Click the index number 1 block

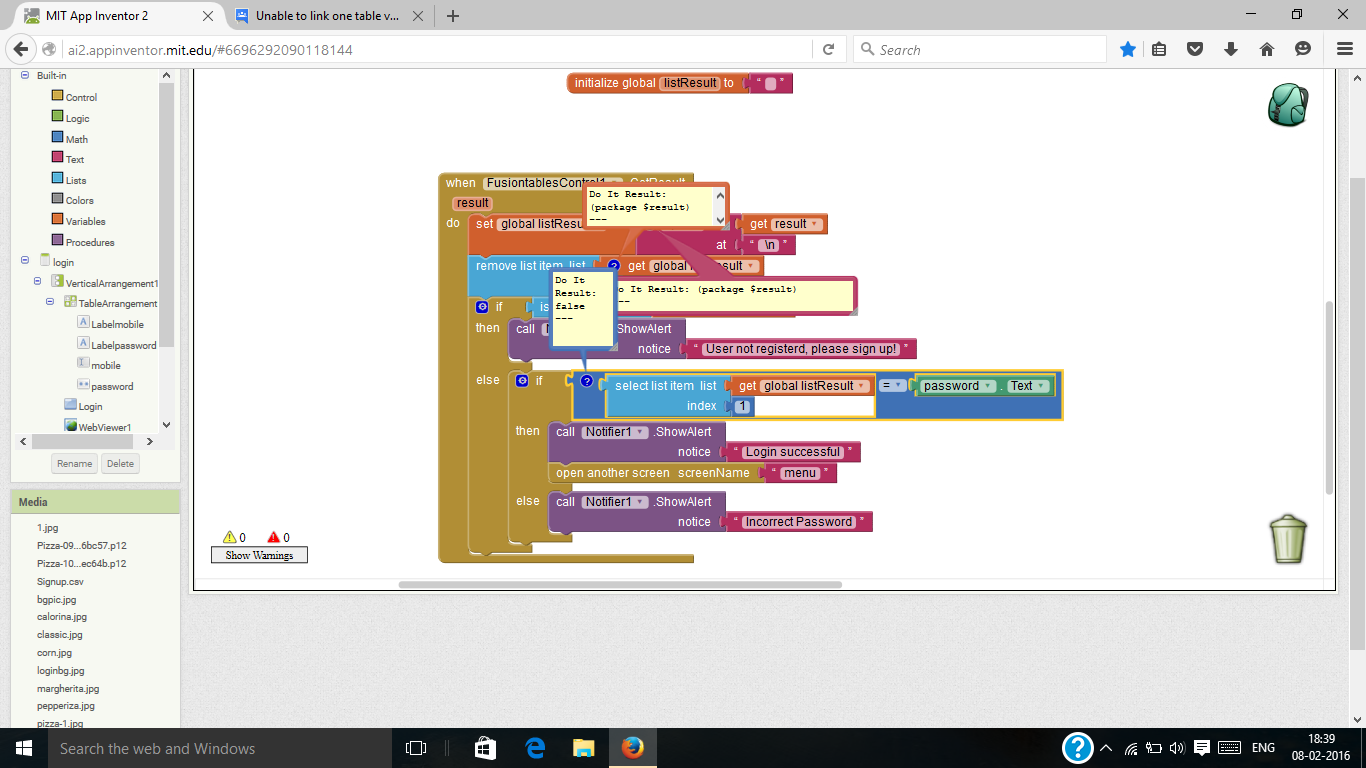[742, 406]
